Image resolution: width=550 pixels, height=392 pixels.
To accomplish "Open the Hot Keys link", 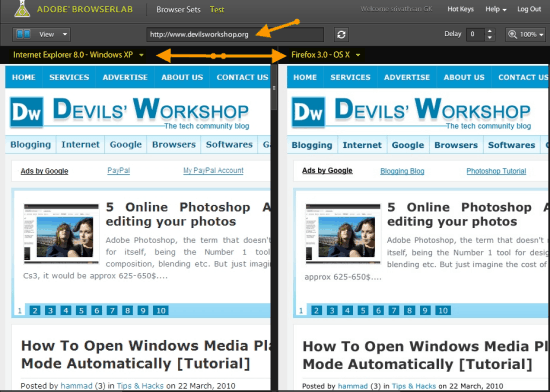I will (x=460, y=9).
